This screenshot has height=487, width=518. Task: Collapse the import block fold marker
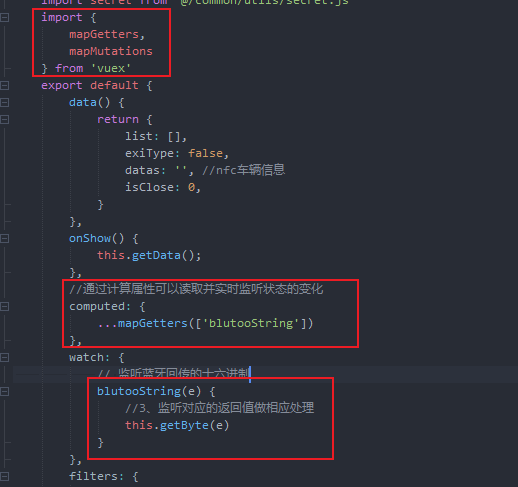click(x=4, y=17)
